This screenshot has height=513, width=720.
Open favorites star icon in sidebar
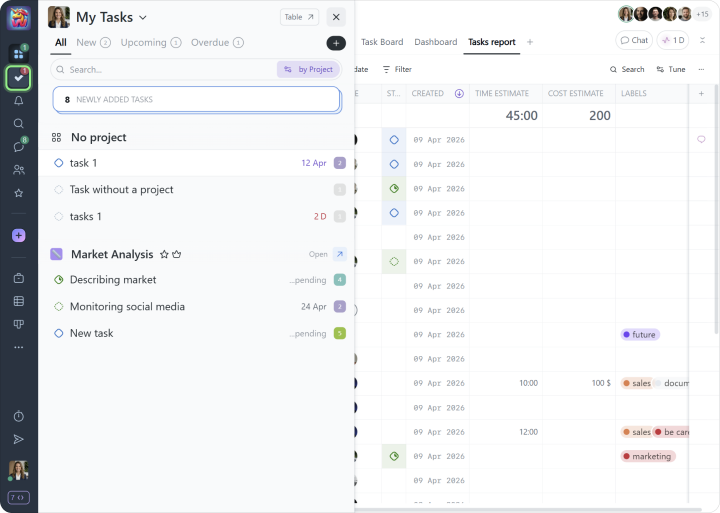(x=18, y=193)
